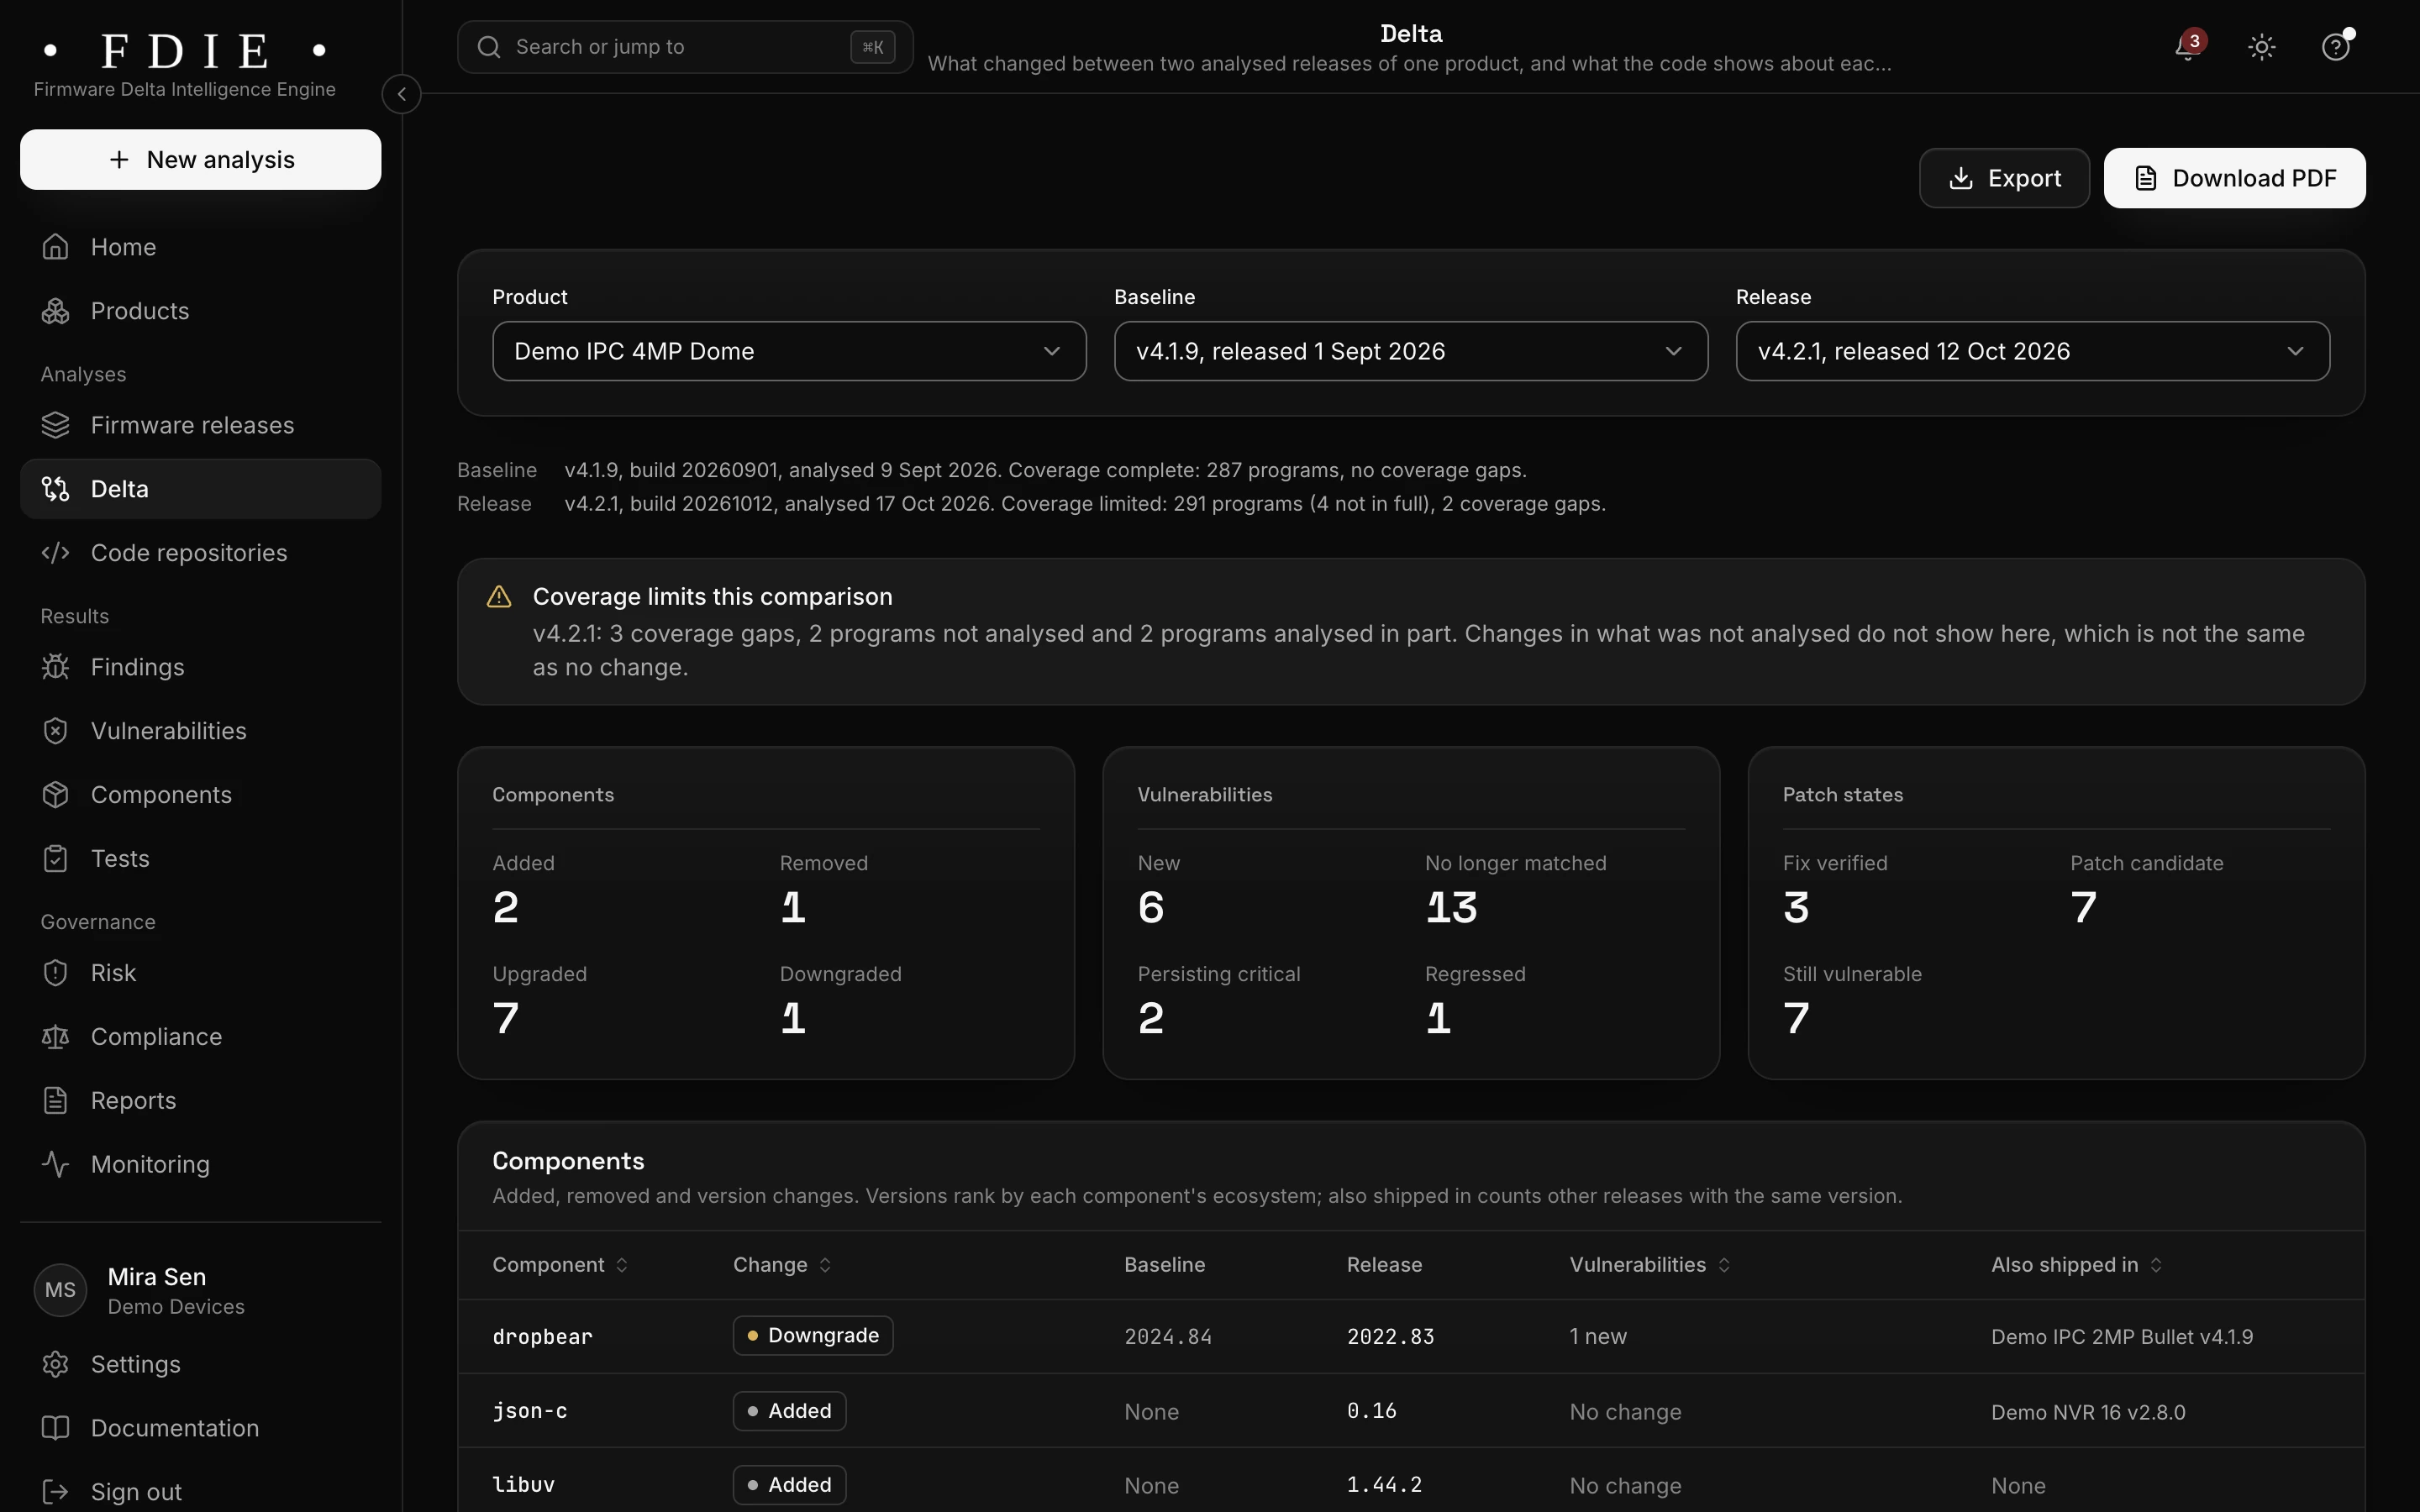Click the Findings bug icon
The height and width of the screenshot is (1512, 2420).
click(56, 667)
